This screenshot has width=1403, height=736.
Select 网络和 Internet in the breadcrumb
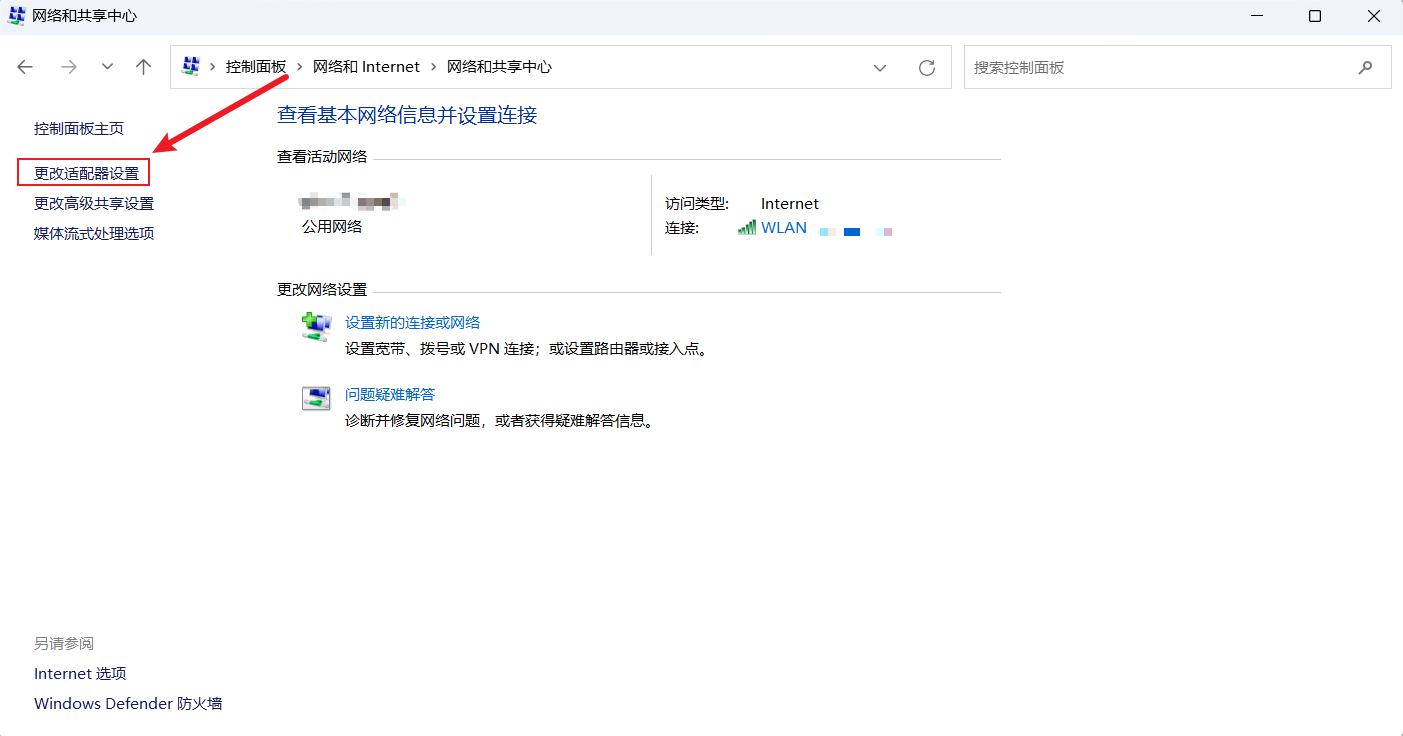pyautogui.click(x=366, y=67)
